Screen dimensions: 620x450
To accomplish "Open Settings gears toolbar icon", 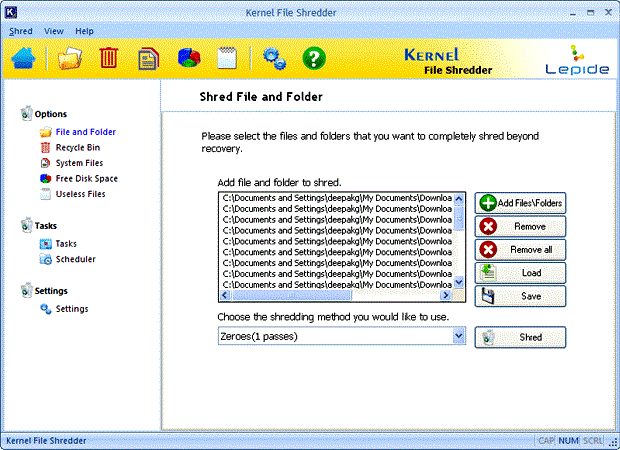I will pyautogui.click(x=274, y=59).
